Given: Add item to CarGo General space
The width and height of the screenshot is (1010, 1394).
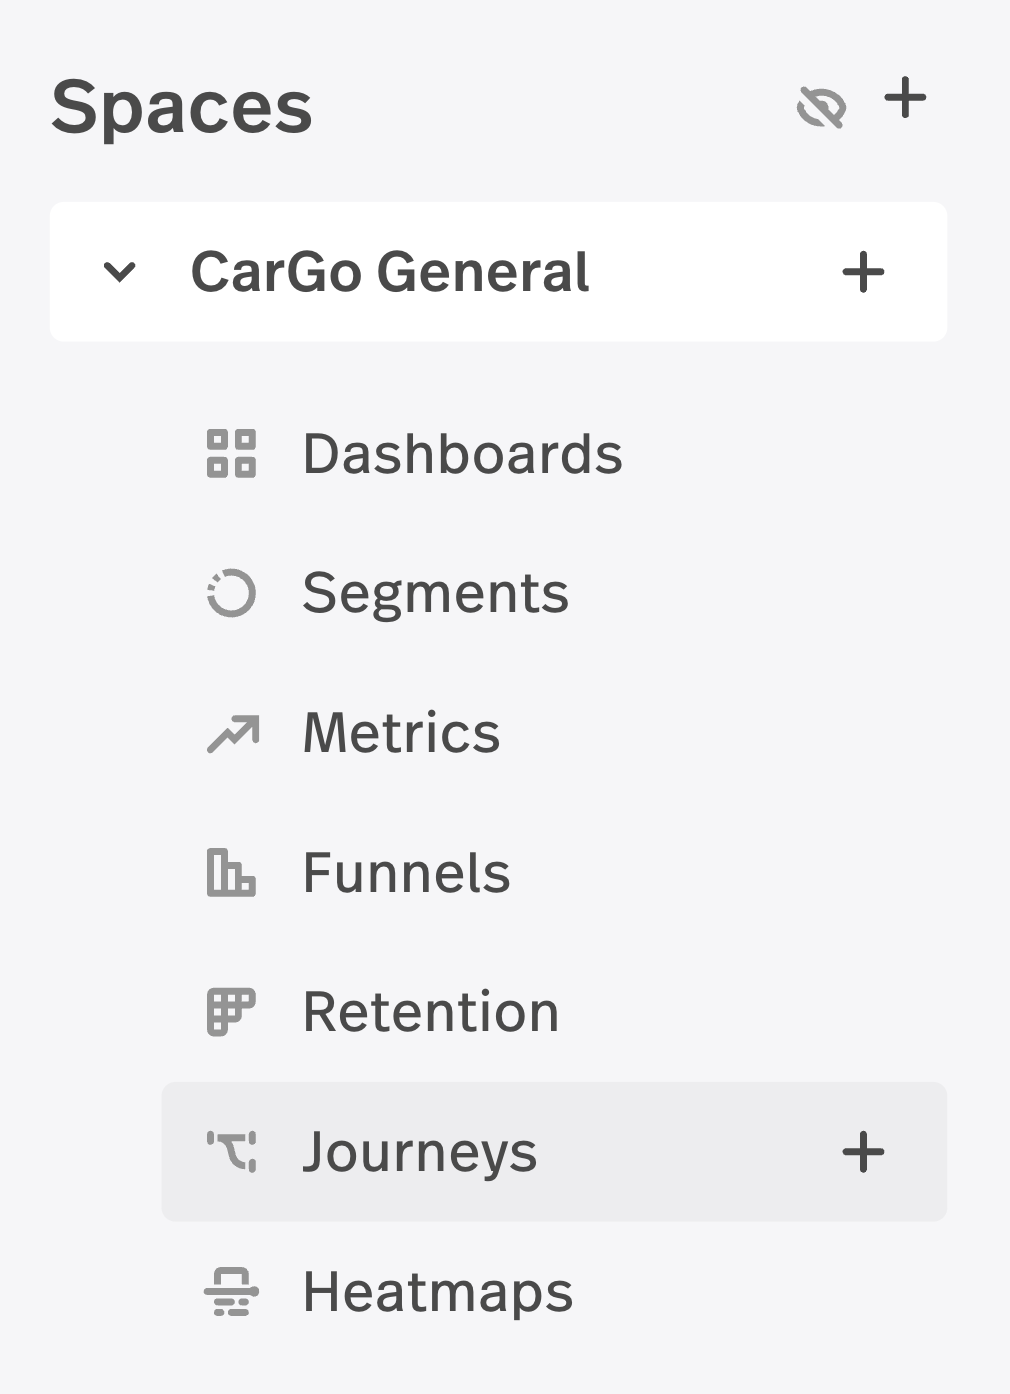Looking at the screenshot, I should [863, 272].
